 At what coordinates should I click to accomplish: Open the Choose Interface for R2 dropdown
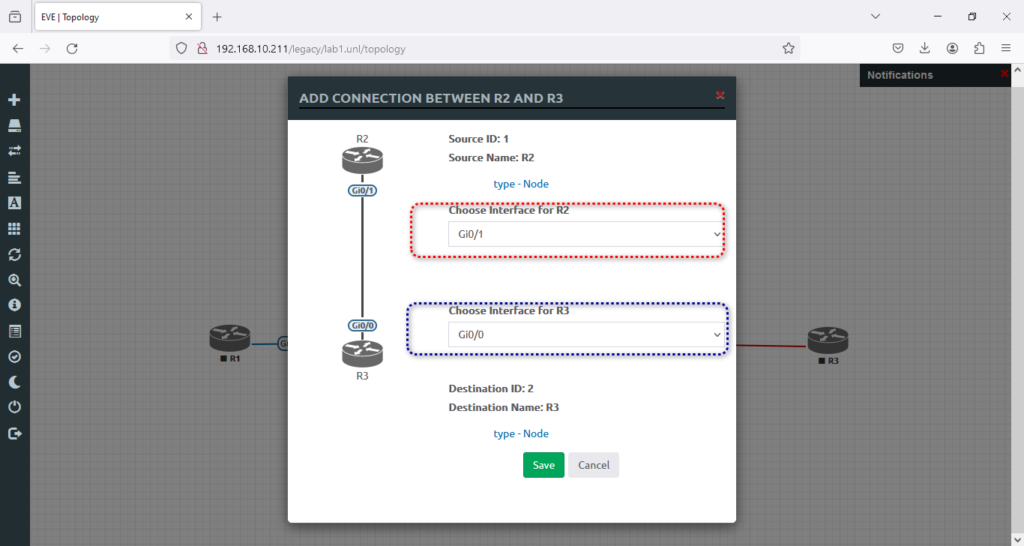tap(586, 234)
